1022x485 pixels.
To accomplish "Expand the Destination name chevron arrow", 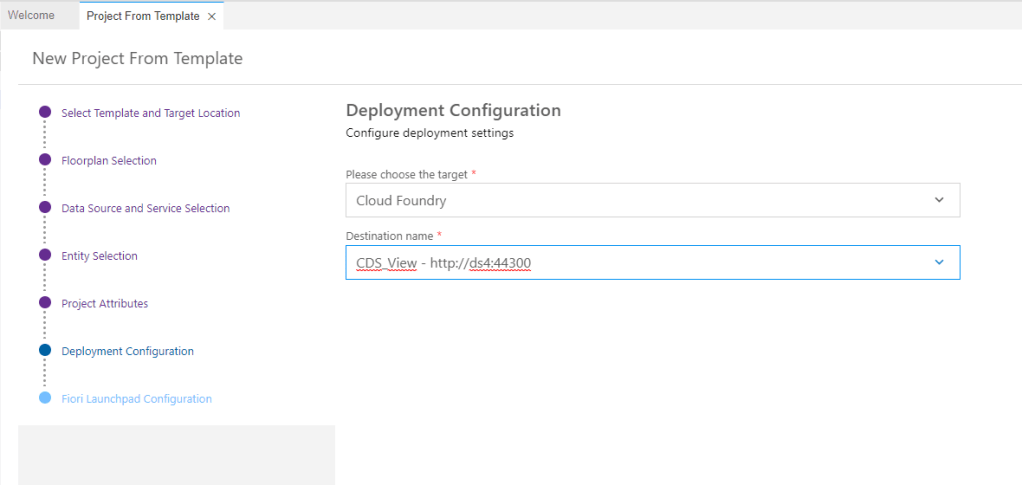I will tap(939, 263).
